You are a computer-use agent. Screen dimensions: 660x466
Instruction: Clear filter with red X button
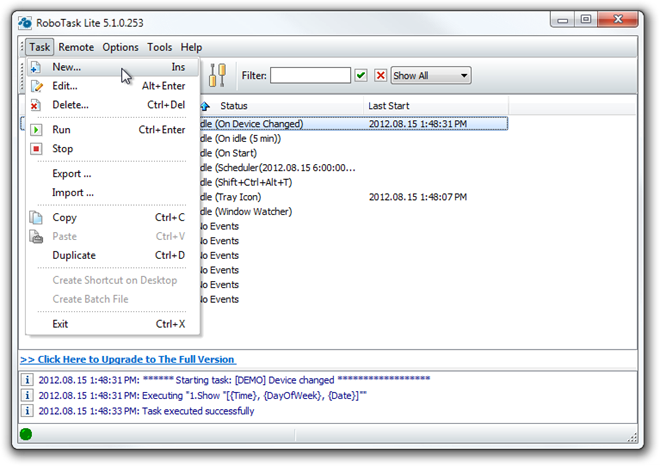click(381, 76)
